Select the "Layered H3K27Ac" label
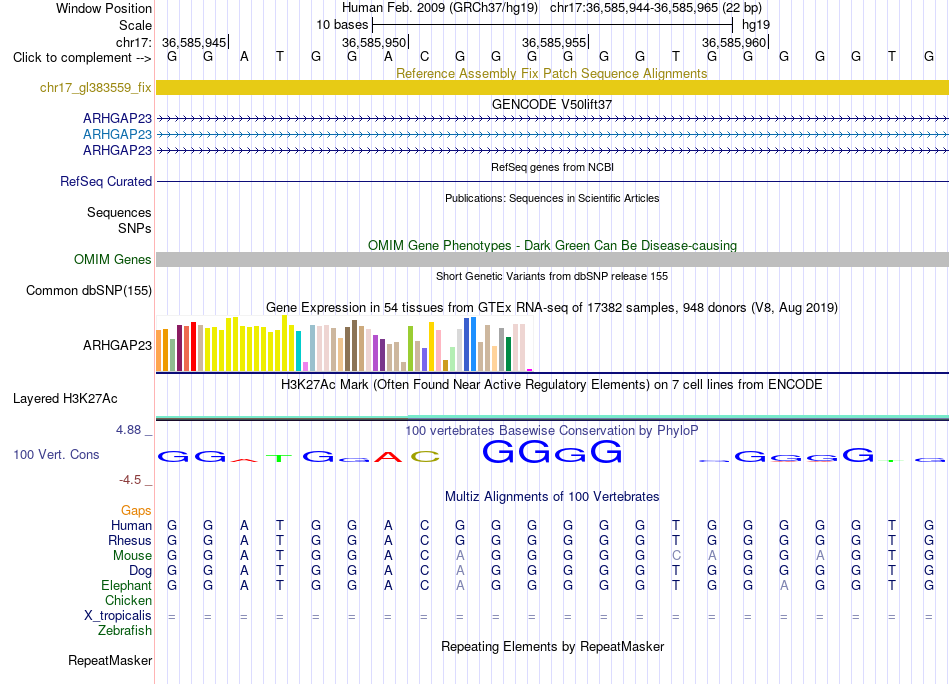 tap(65, 399)
